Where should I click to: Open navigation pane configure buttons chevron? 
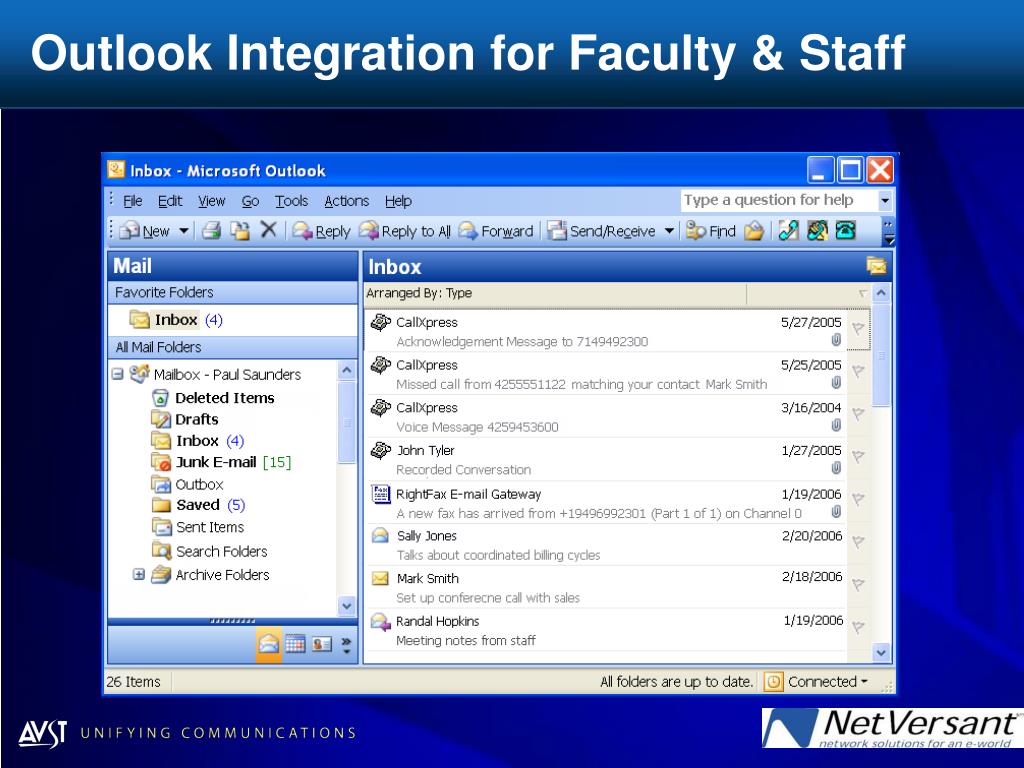point(346,645)
